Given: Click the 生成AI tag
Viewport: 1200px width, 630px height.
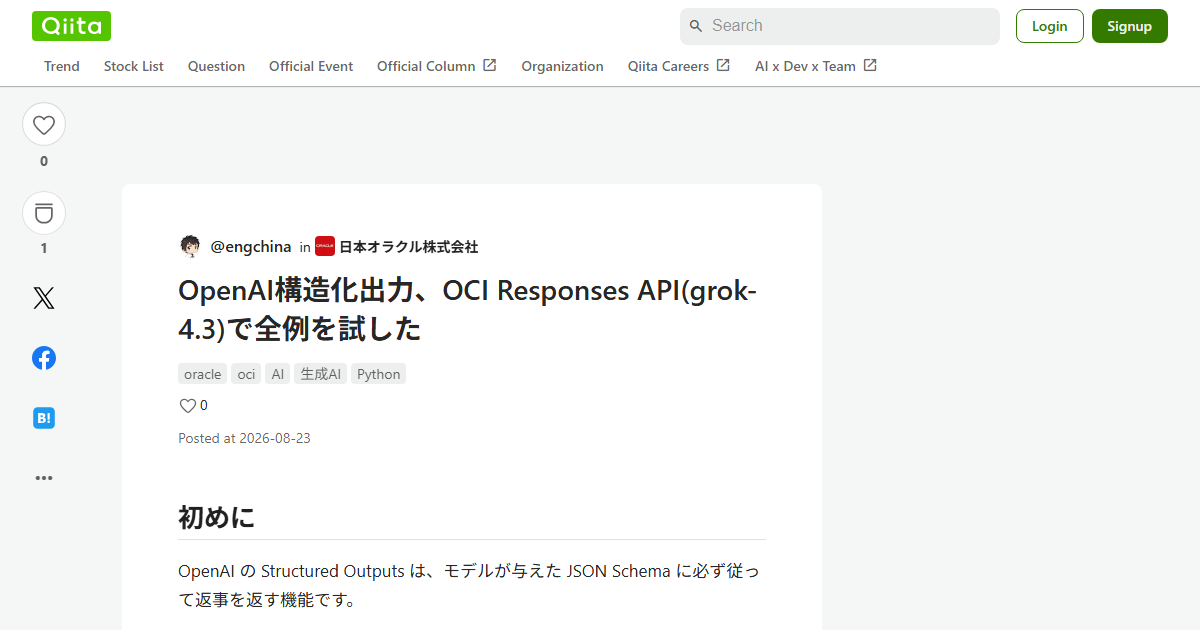Looking at the screenshot, I should (321, 374).
